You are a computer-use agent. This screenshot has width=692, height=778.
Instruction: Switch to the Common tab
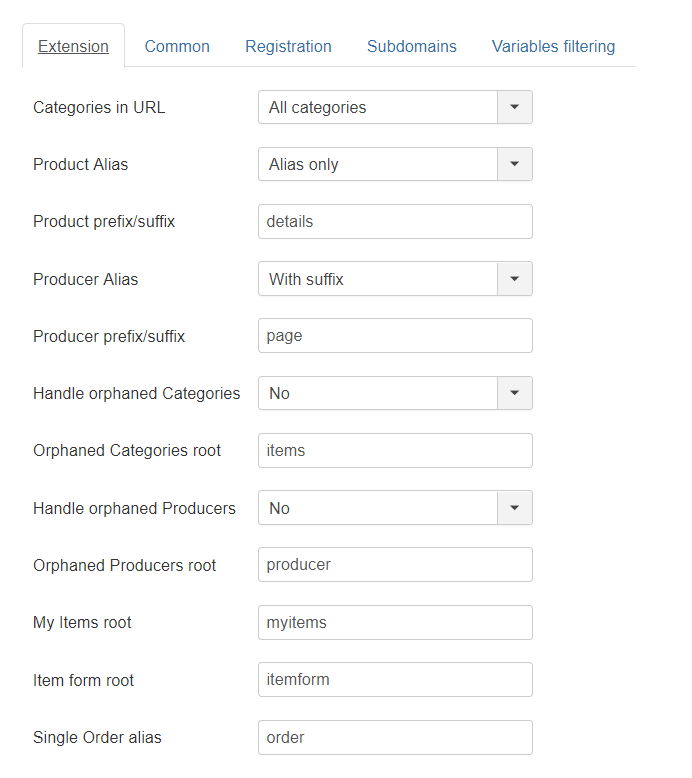[177, 46]
